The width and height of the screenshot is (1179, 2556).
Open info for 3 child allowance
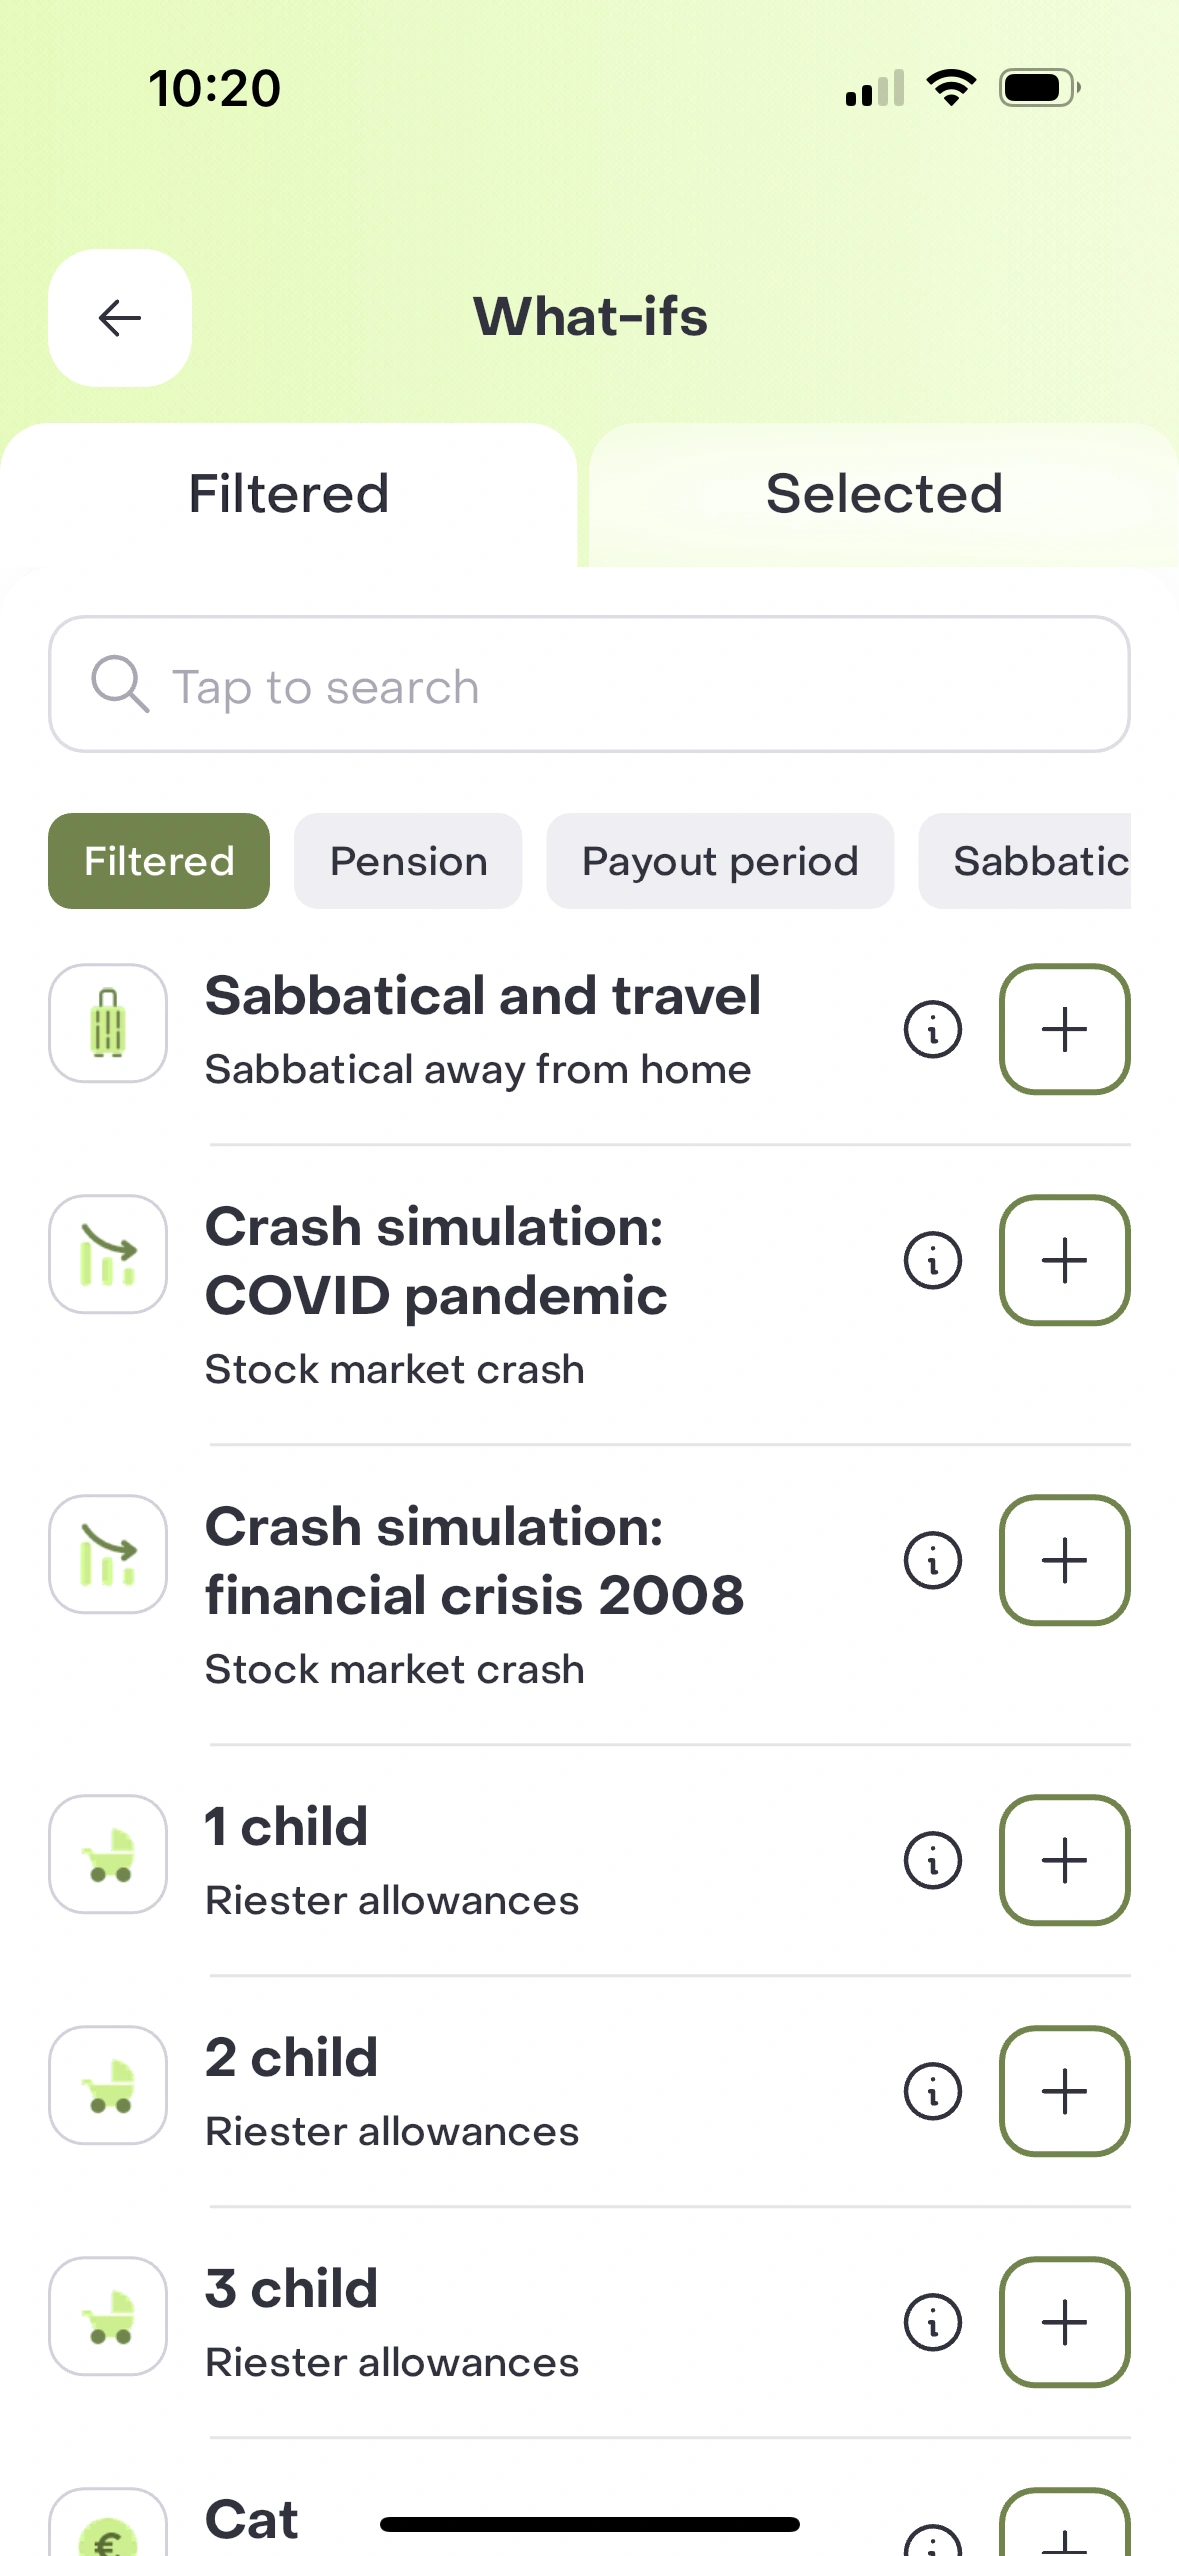click(932, 2322)
